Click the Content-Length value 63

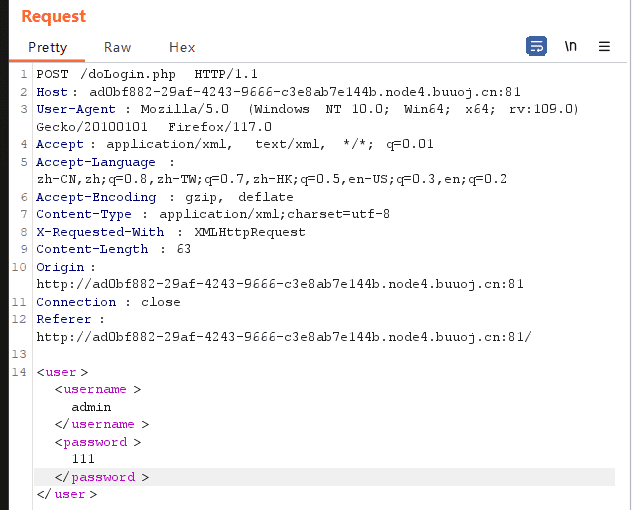(183, 249)
